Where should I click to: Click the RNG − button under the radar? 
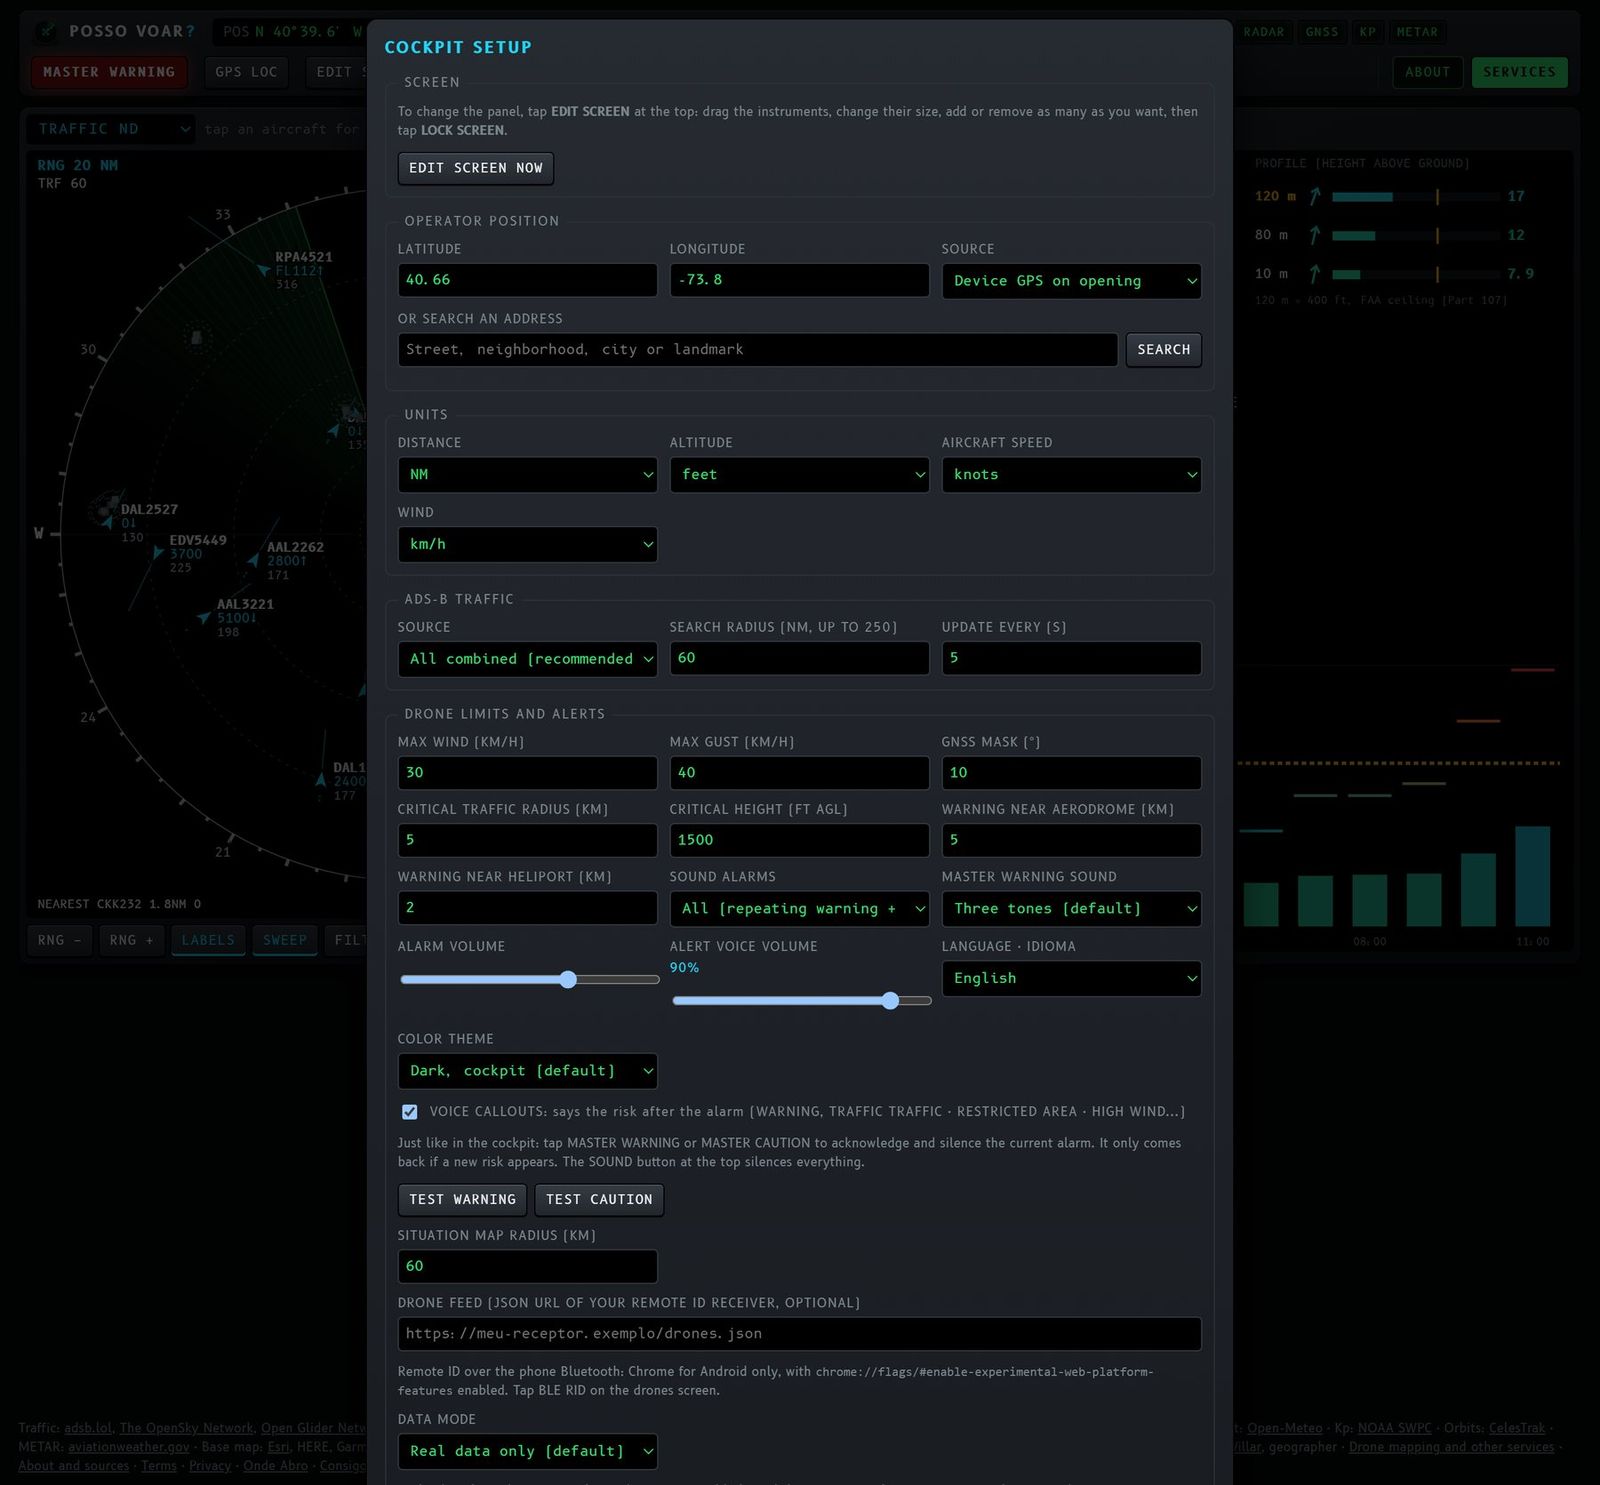tap(59, 940)
